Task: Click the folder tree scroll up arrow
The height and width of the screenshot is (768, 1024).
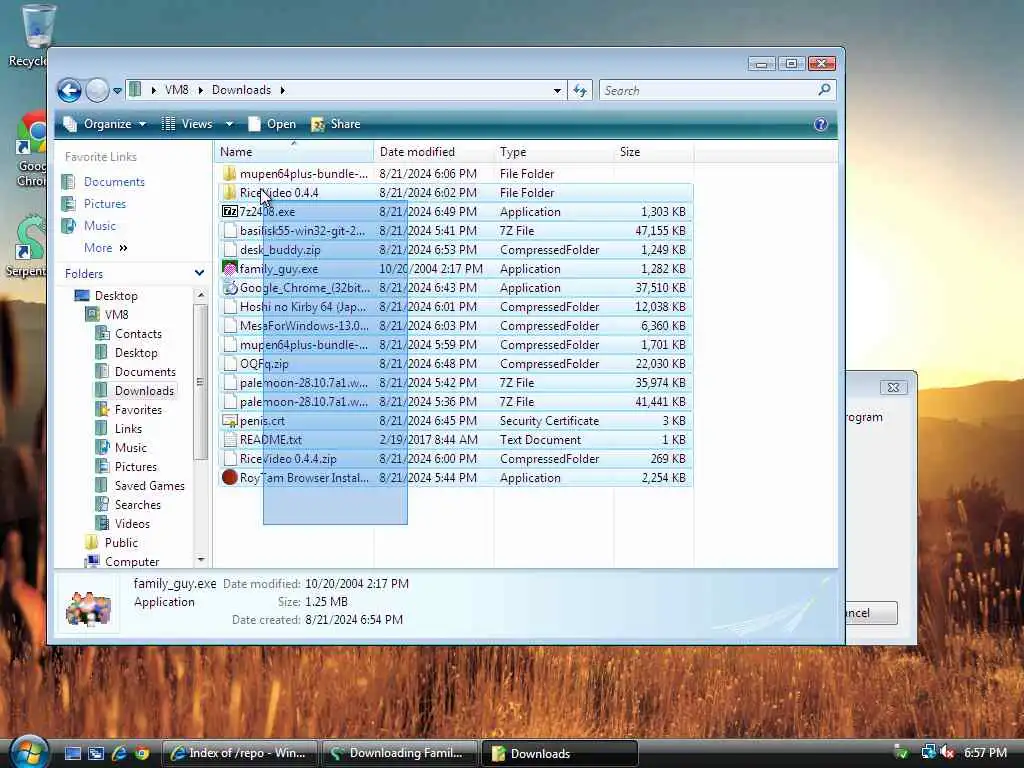Action: [x=200, y=295]
